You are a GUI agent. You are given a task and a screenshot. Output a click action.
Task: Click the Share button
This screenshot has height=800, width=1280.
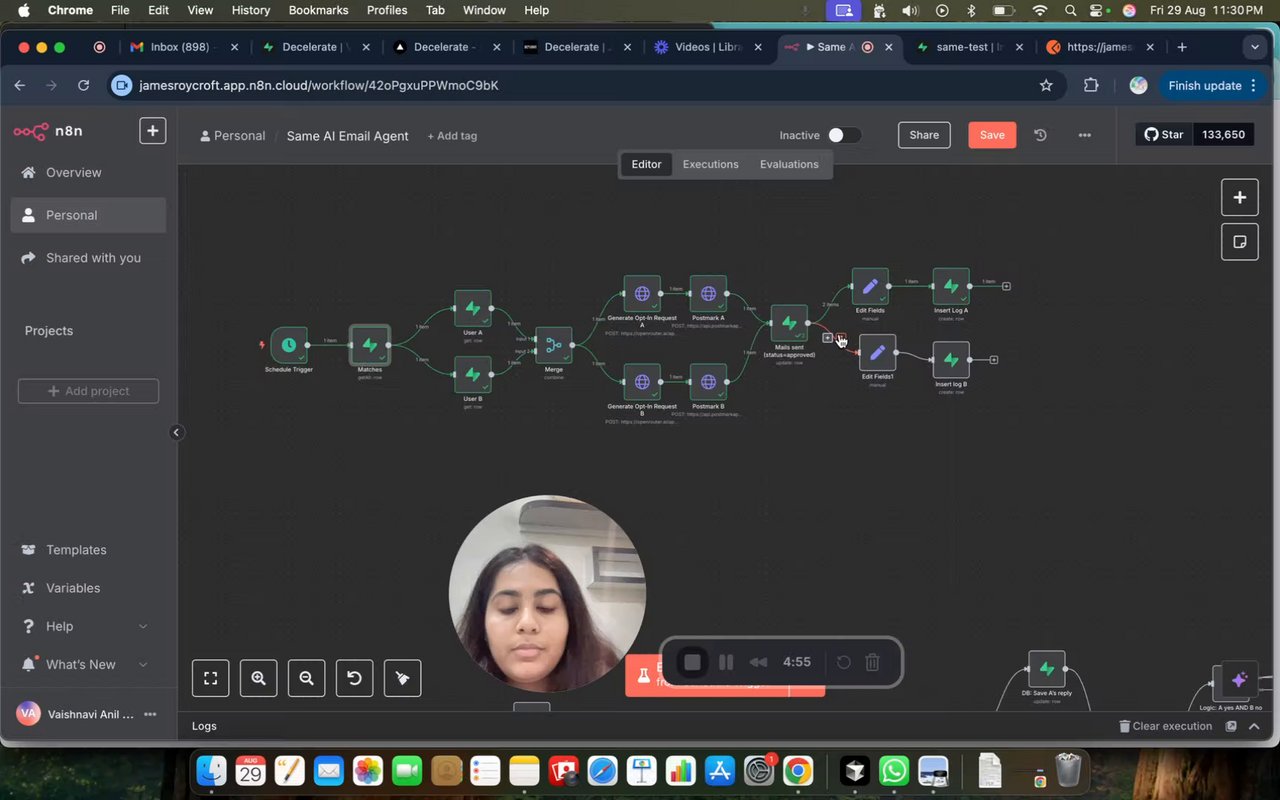(924, 135)
